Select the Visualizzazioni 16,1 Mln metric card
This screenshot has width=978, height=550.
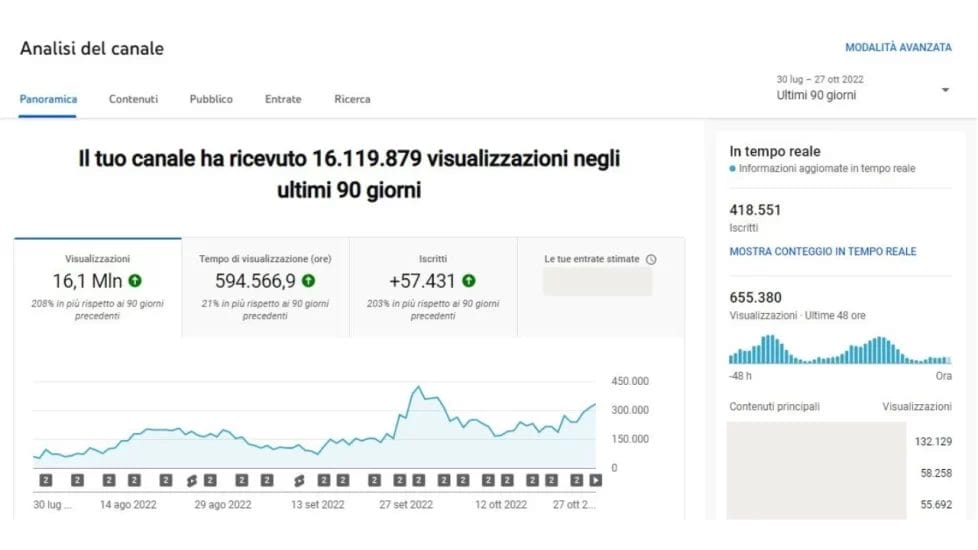tap(97, 287)
